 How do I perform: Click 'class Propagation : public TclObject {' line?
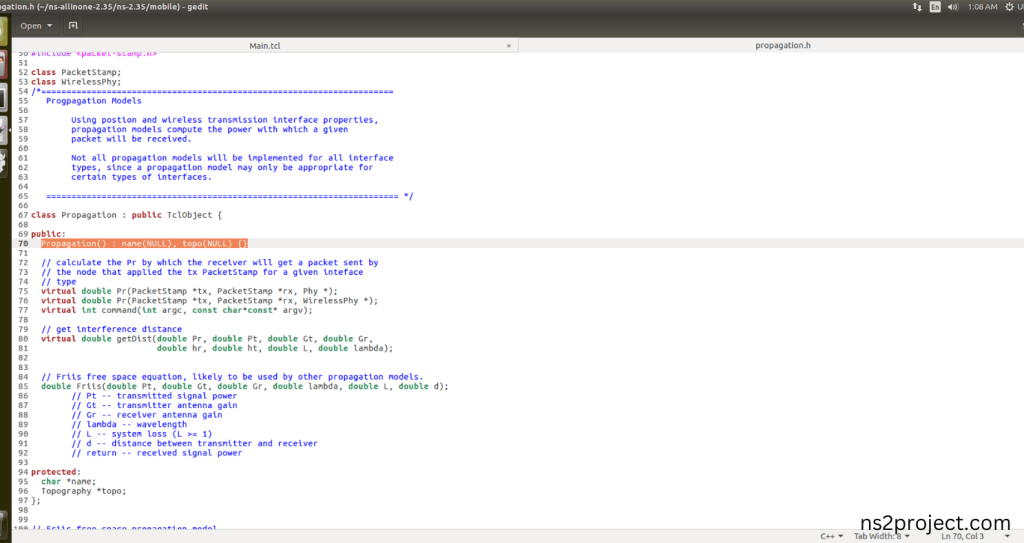pos(126,215)
